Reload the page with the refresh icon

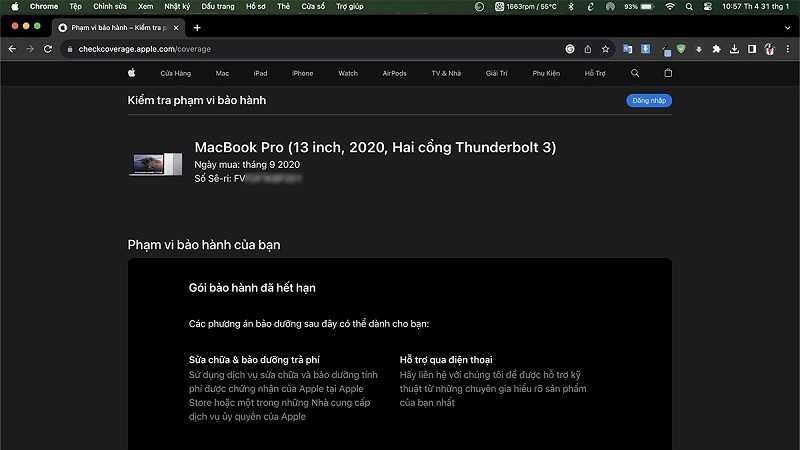coord(47,49)
